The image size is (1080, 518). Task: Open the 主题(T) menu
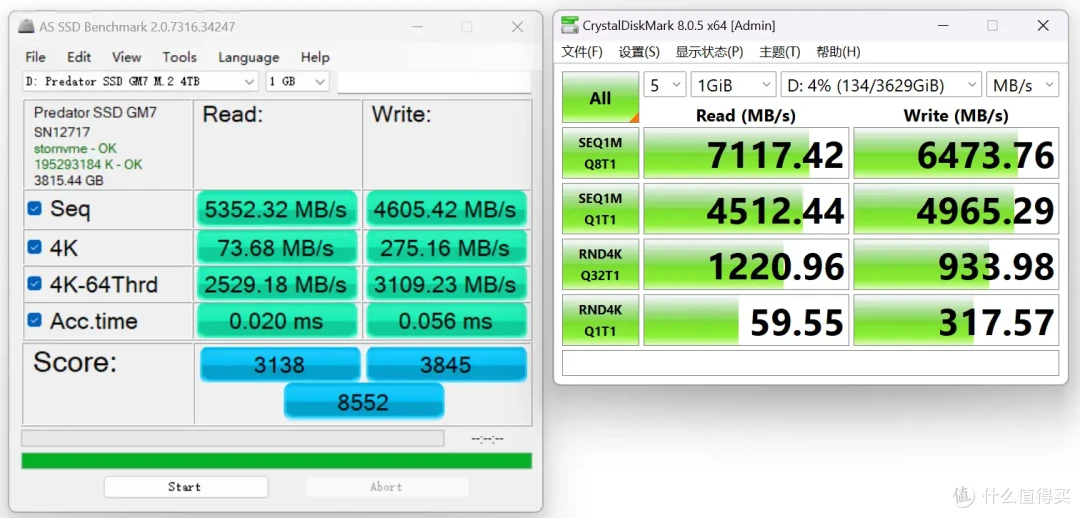coord(780,52)
